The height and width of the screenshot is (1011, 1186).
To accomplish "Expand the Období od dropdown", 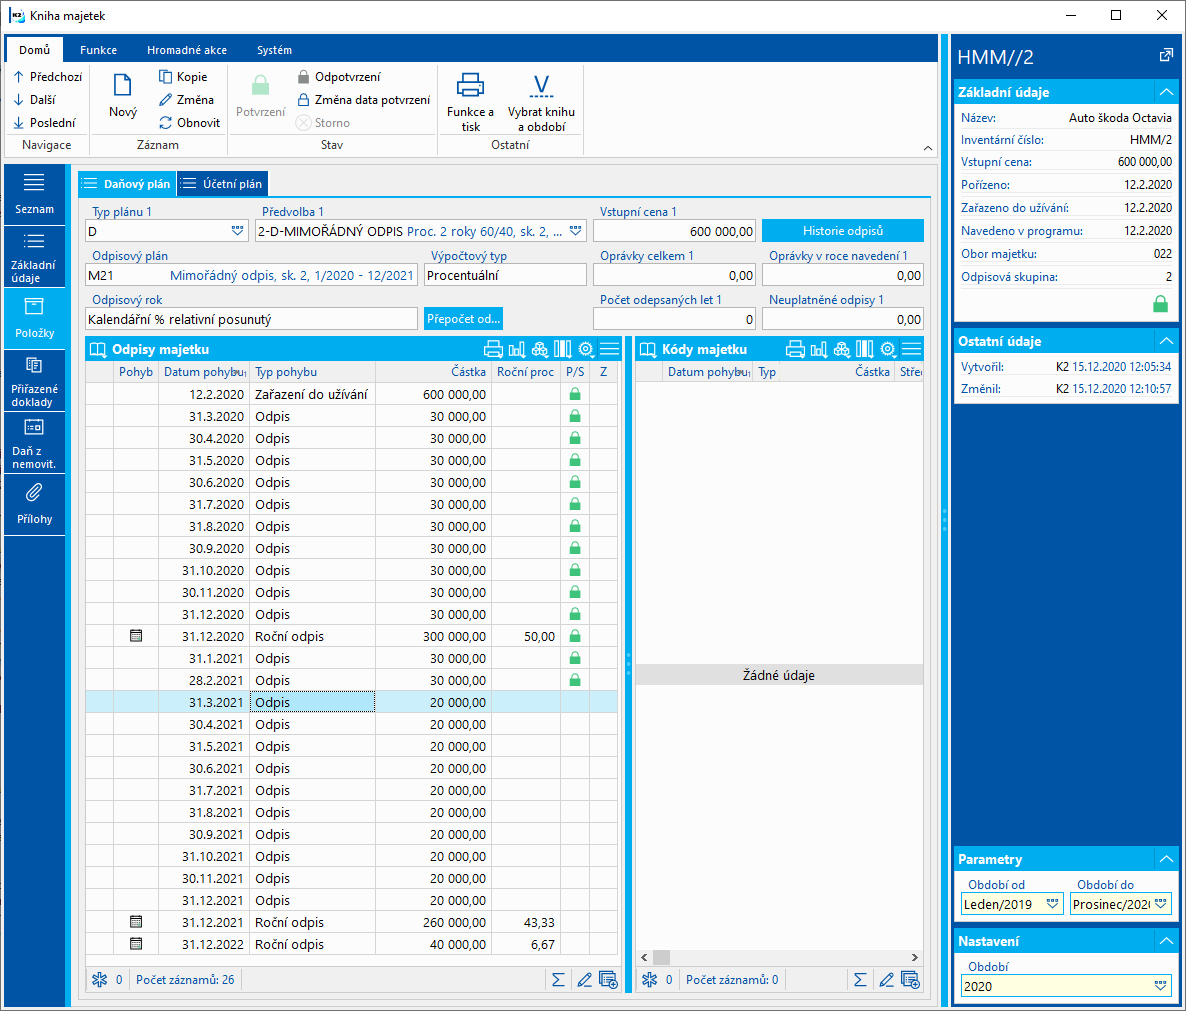I will pos(1052,904).
